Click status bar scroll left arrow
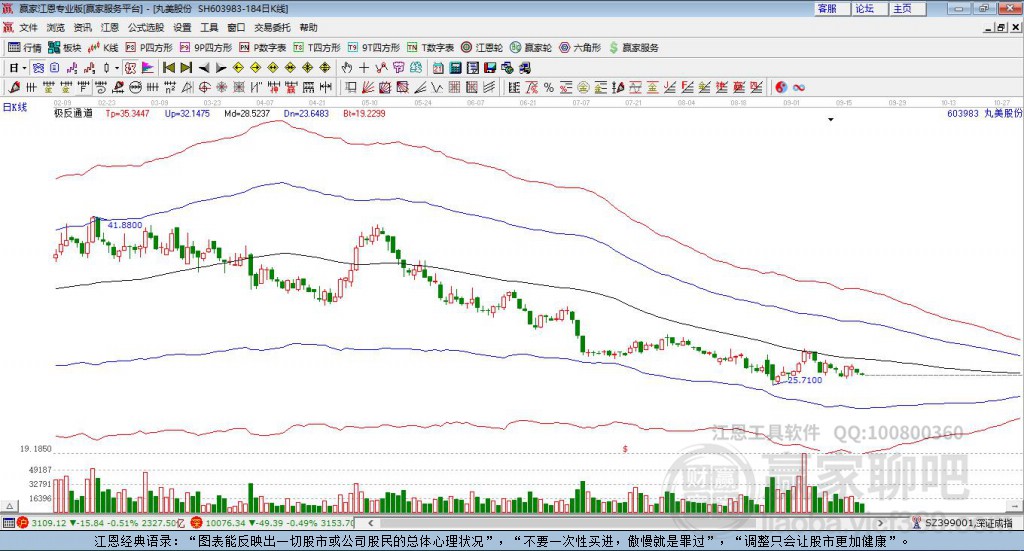Viewport: 1024px width, 551px height. 370,523
